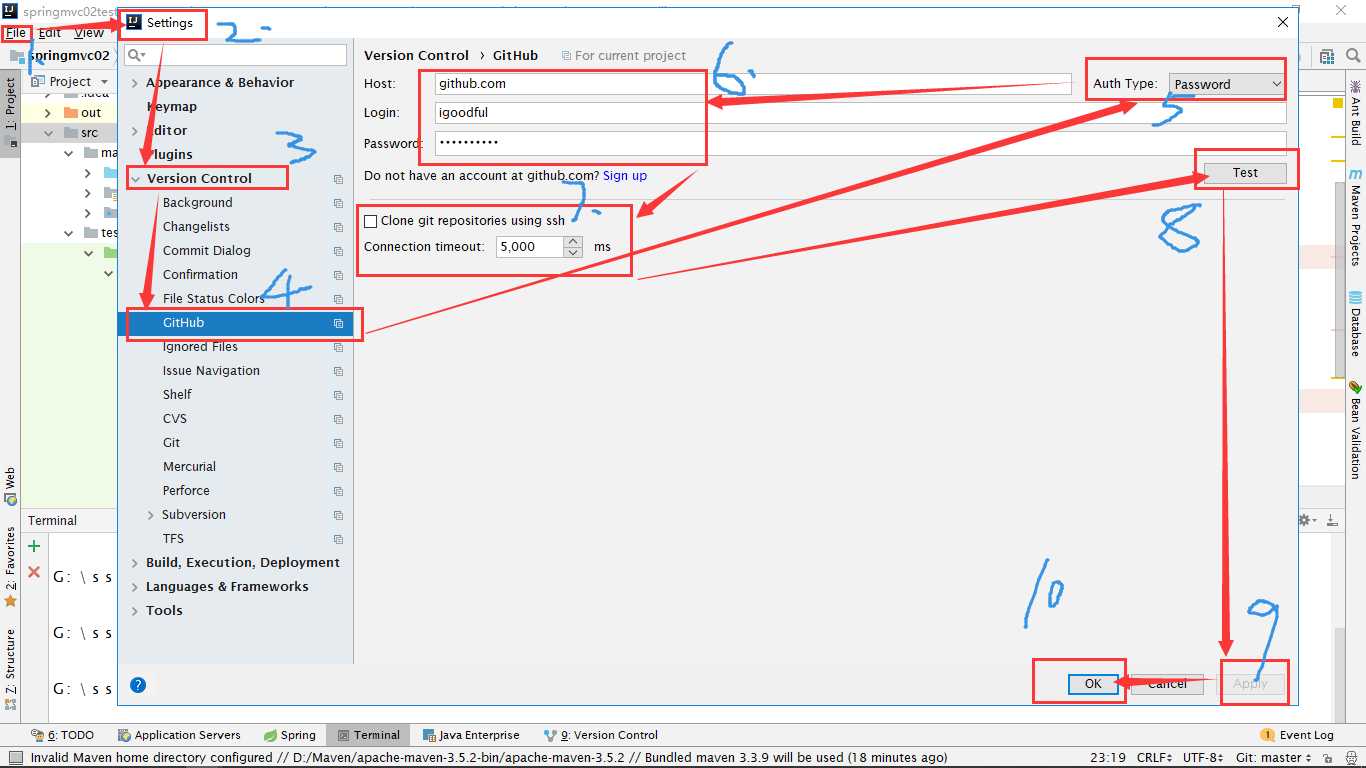1366x768 pixels.
Task: Click the per-project icon beside Changelists
Action: (x=338, y=227)
